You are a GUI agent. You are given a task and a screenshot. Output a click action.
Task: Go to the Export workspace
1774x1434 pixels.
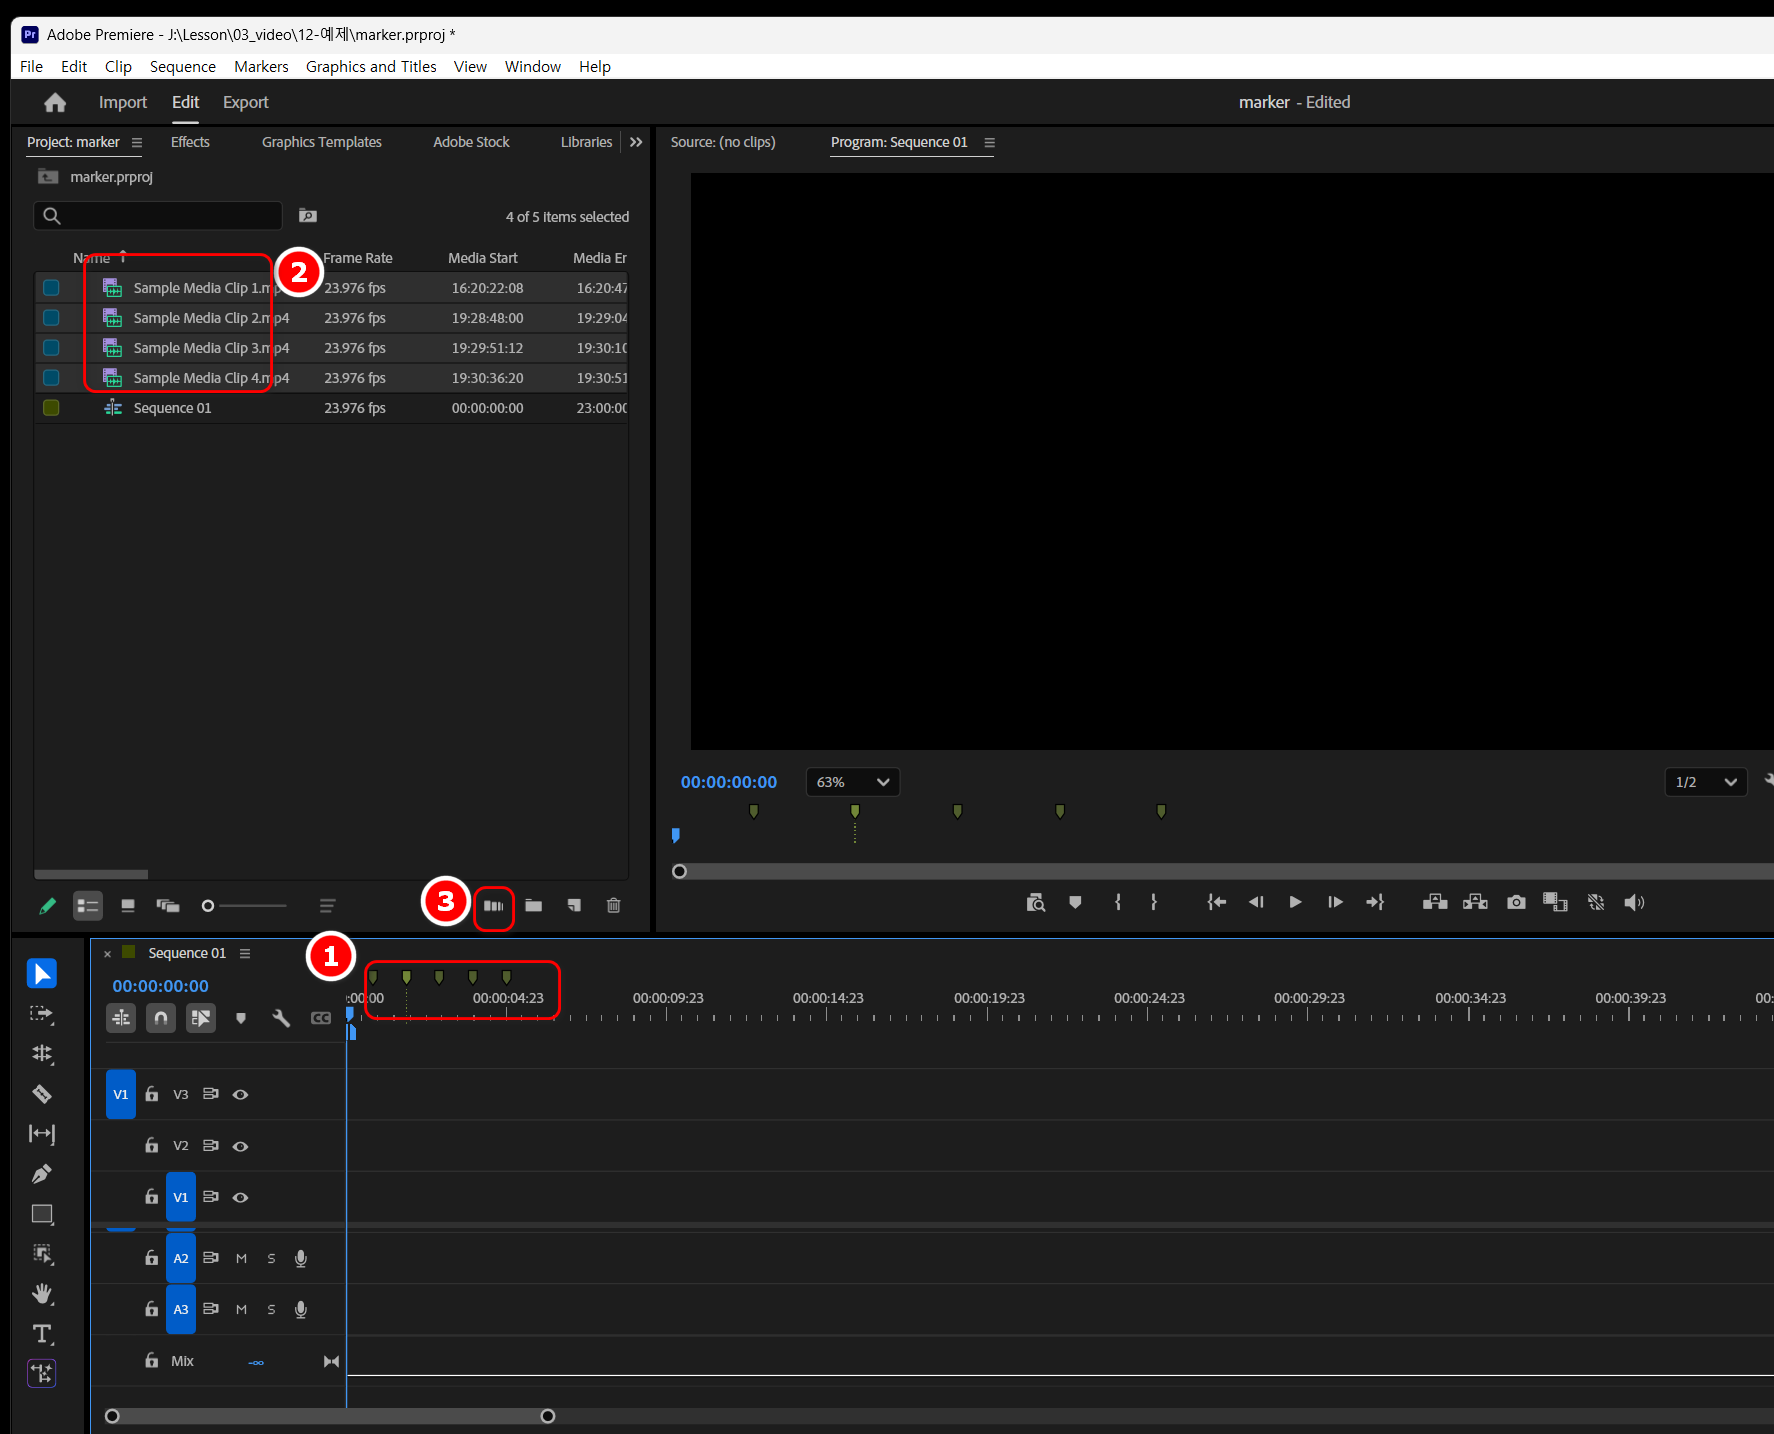tap(246, 102)
